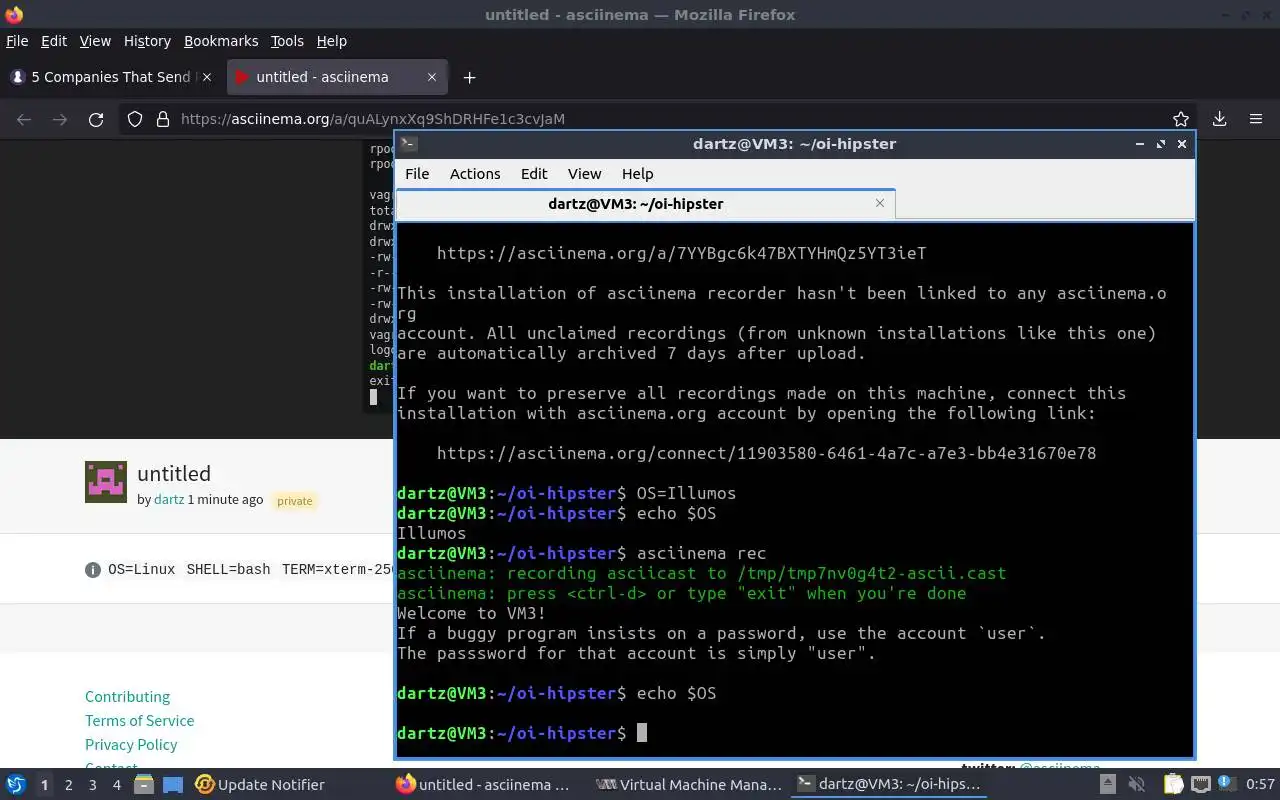Open terminal Actions menu
This screenshot has height=800, width=1280.
[x=475, y=174]
